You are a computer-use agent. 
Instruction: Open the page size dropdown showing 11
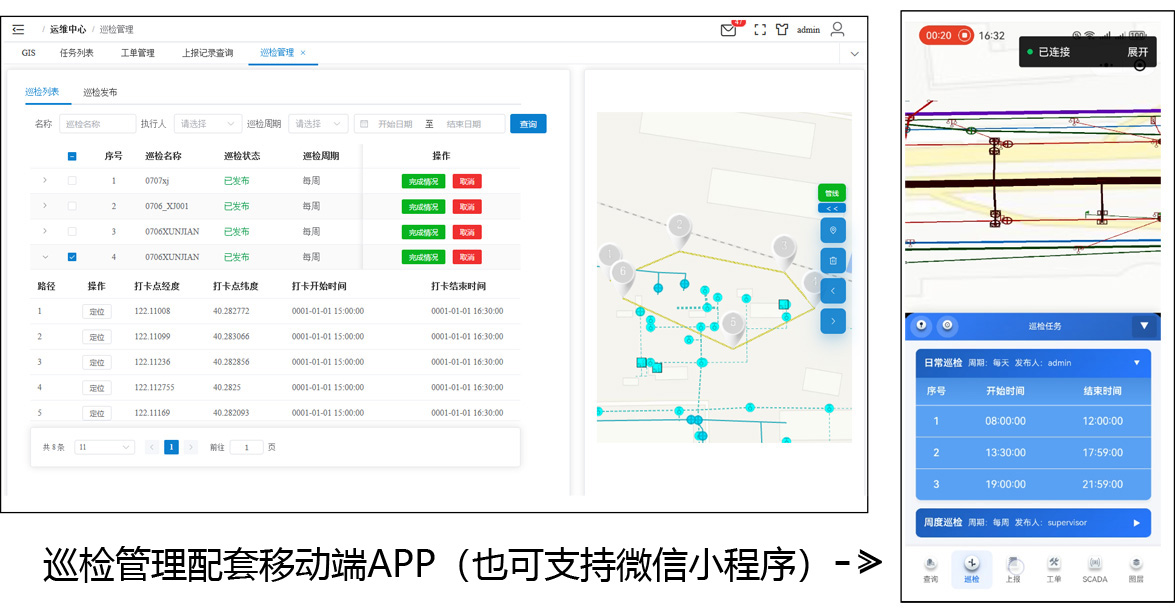(104, 447)
